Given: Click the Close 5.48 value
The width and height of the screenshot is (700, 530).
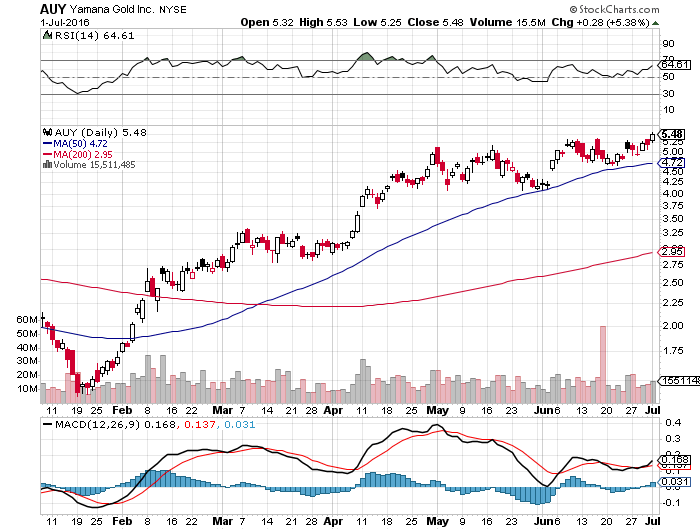Looking at the screenshot, I should [435, 22].
